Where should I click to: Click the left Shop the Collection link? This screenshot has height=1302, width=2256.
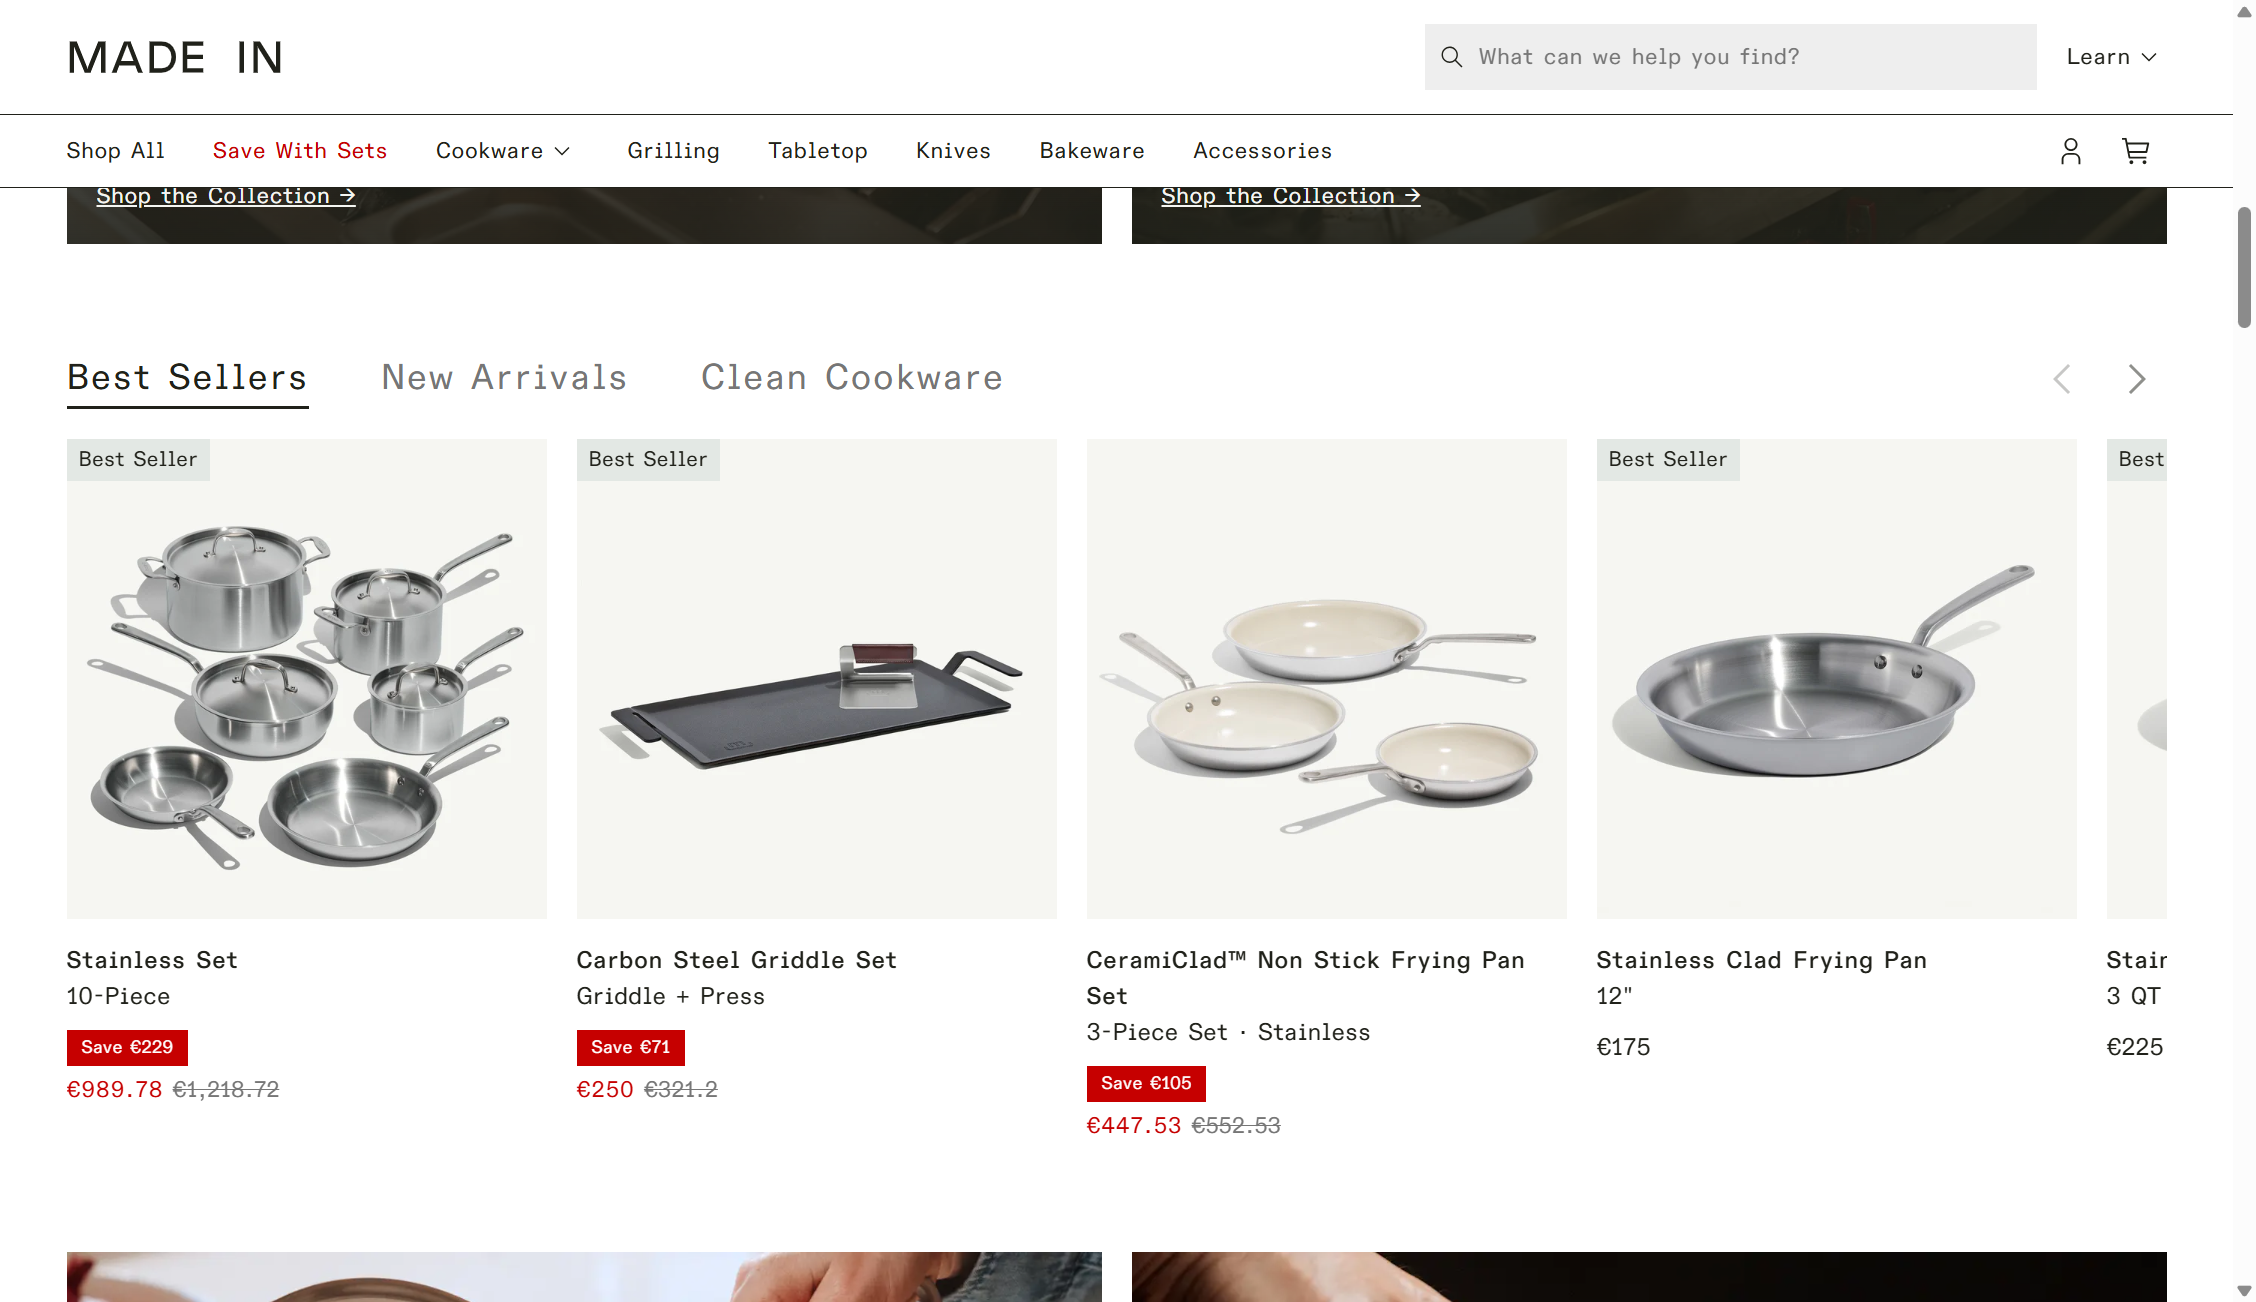coord(226,196)
